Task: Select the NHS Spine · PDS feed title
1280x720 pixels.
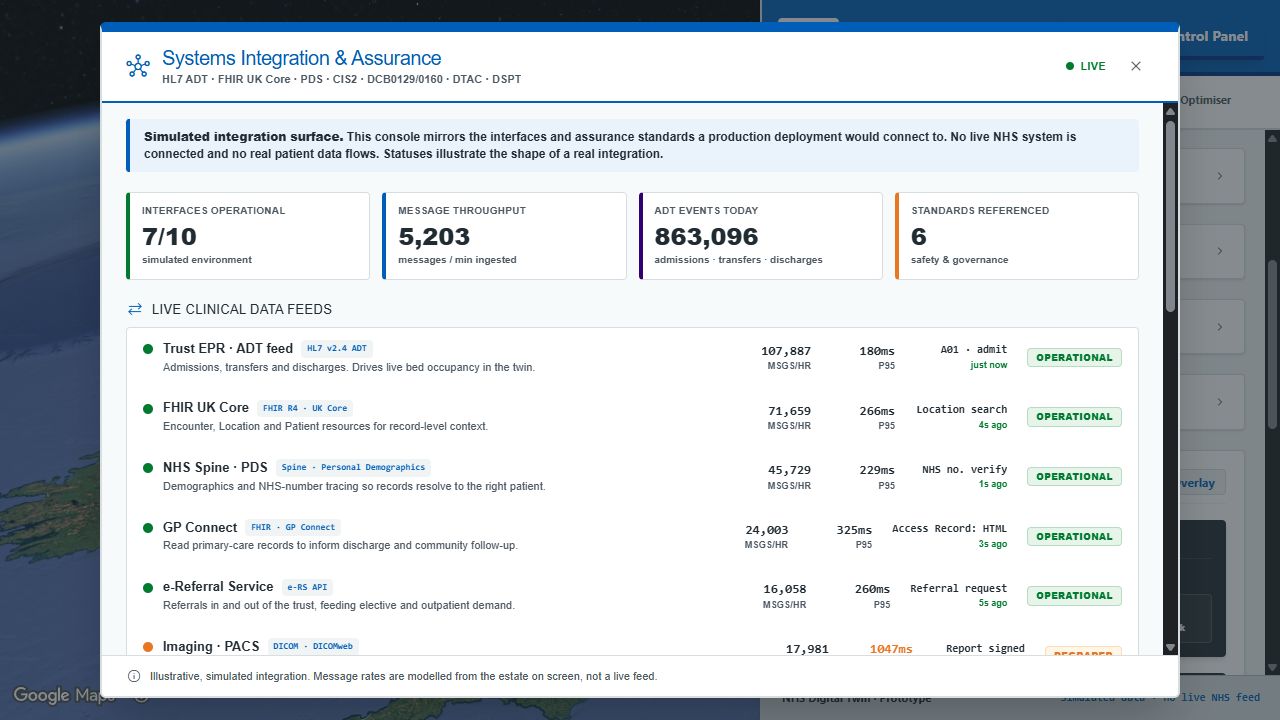Action: [215, 467]
